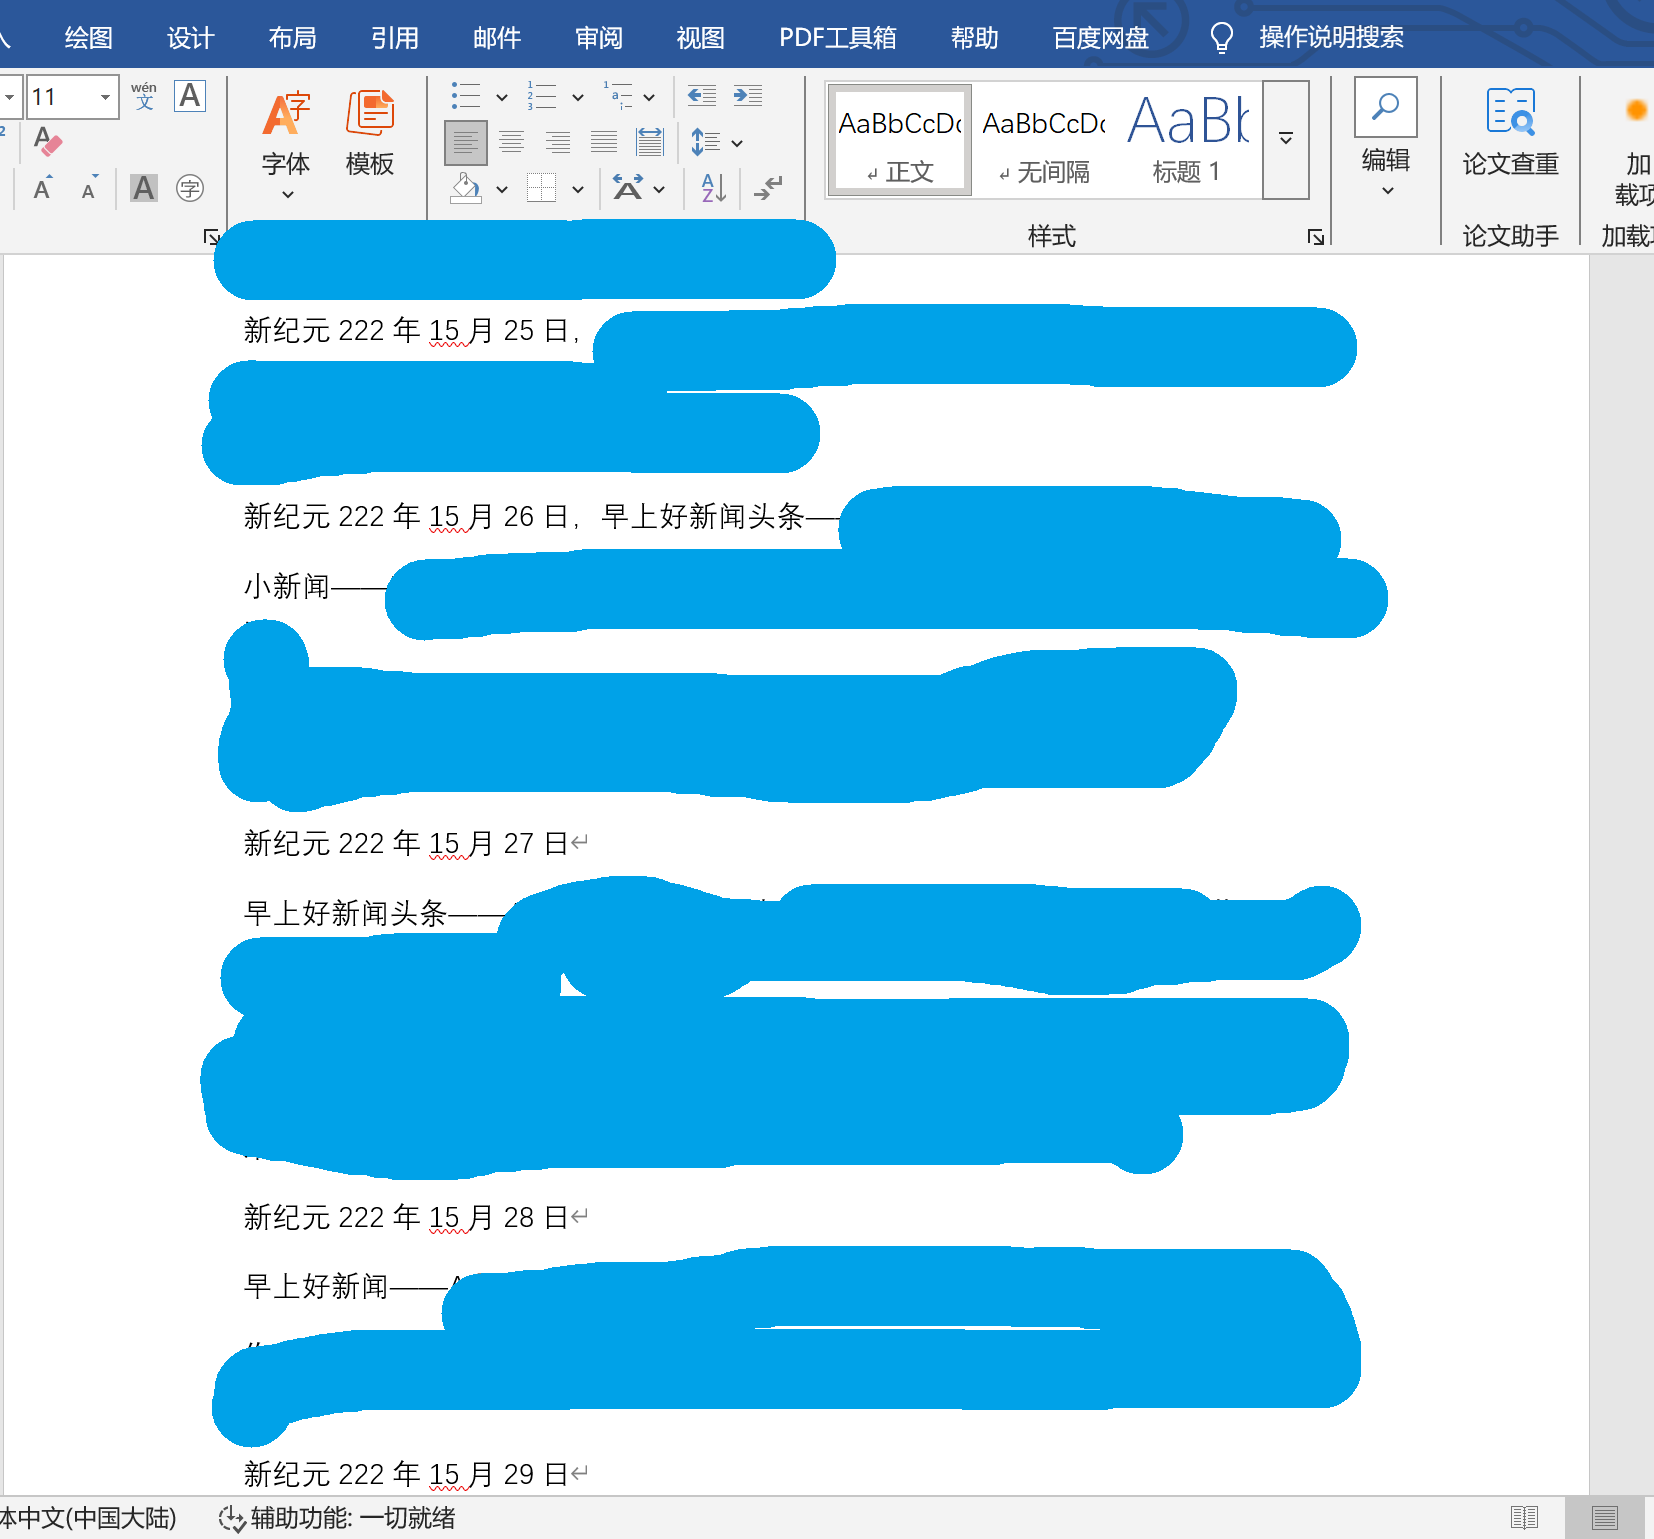Apply the 标题 1 heading style
The image size is (1654, 1539).
tap(1188, 140)
